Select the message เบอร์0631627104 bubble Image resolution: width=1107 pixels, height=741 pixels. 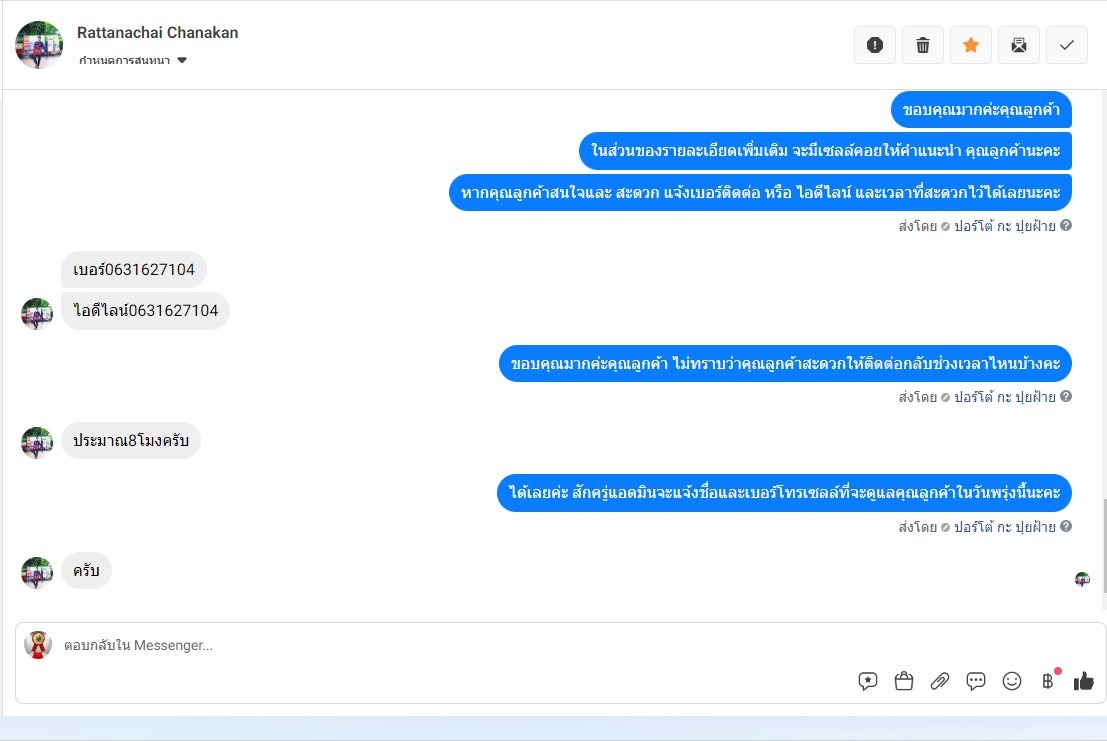(x=133, y=270)
